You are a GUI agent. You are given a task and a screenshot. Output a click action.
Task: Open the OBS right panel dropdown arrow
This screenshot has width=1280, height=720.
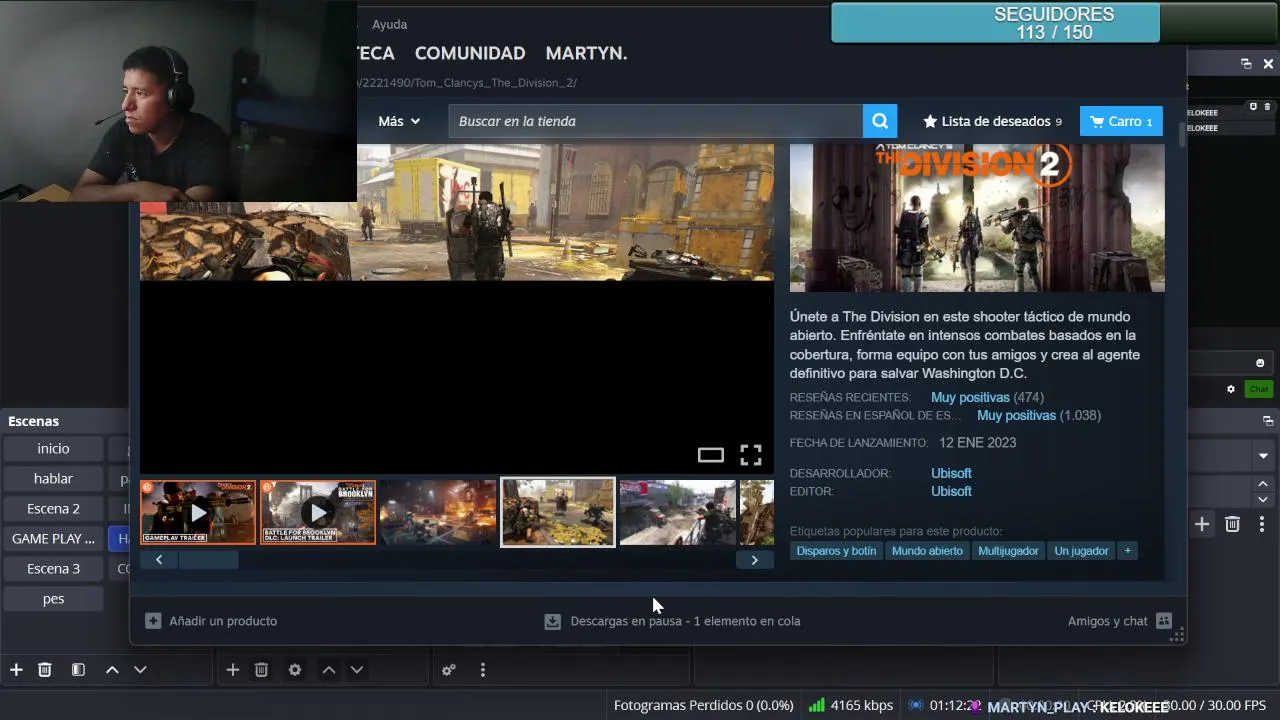1263,456
